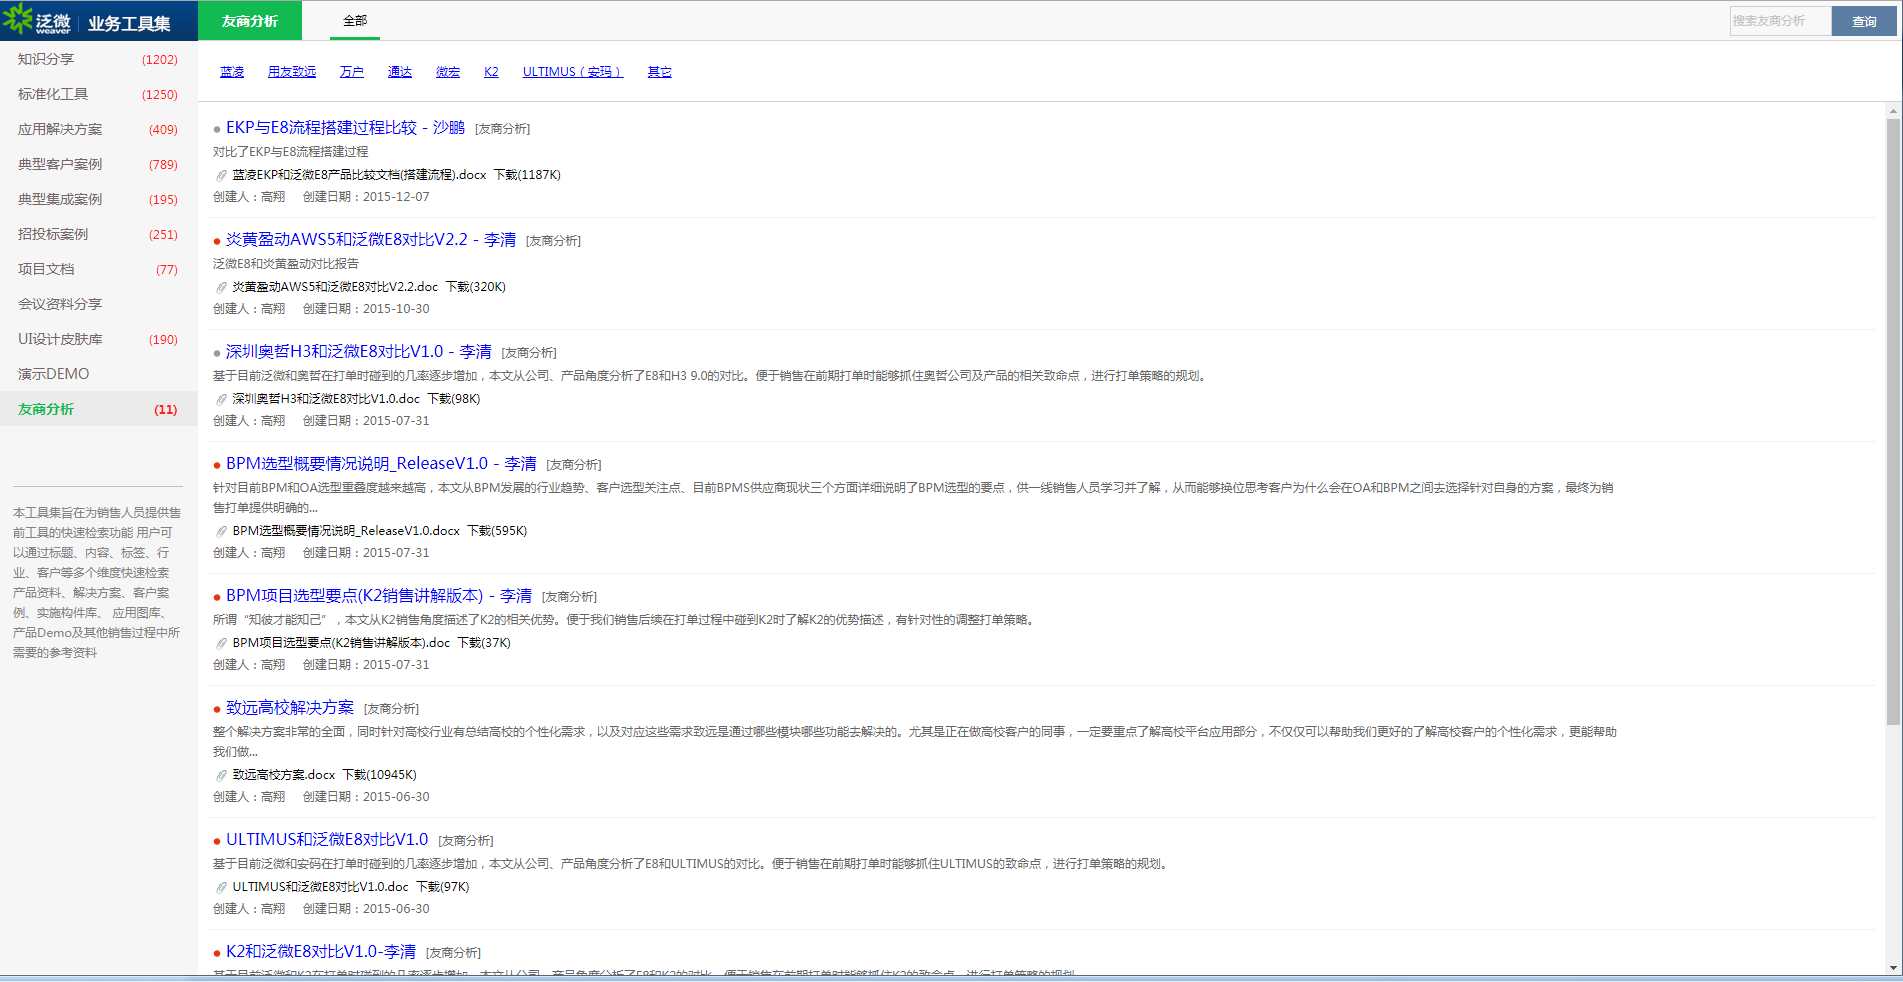Select UI设计皮肤库 in sidebar
The width and height of the screenshot is (1903, 982).
(x=98, y=339)
